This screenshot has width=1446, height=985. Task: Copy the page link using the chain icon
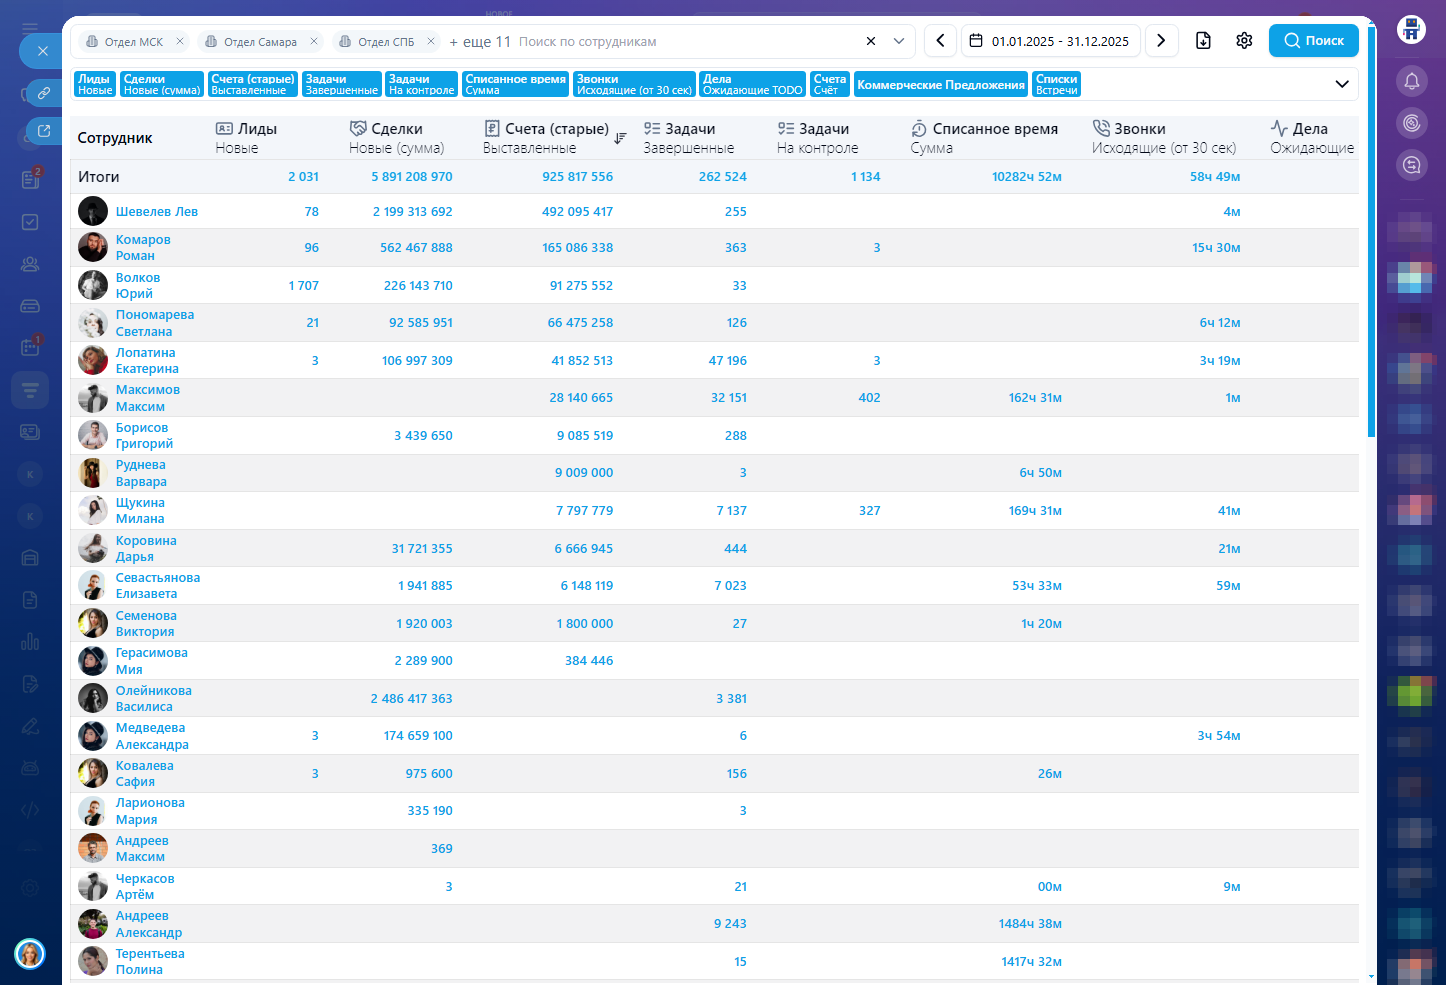click(44, 93)
